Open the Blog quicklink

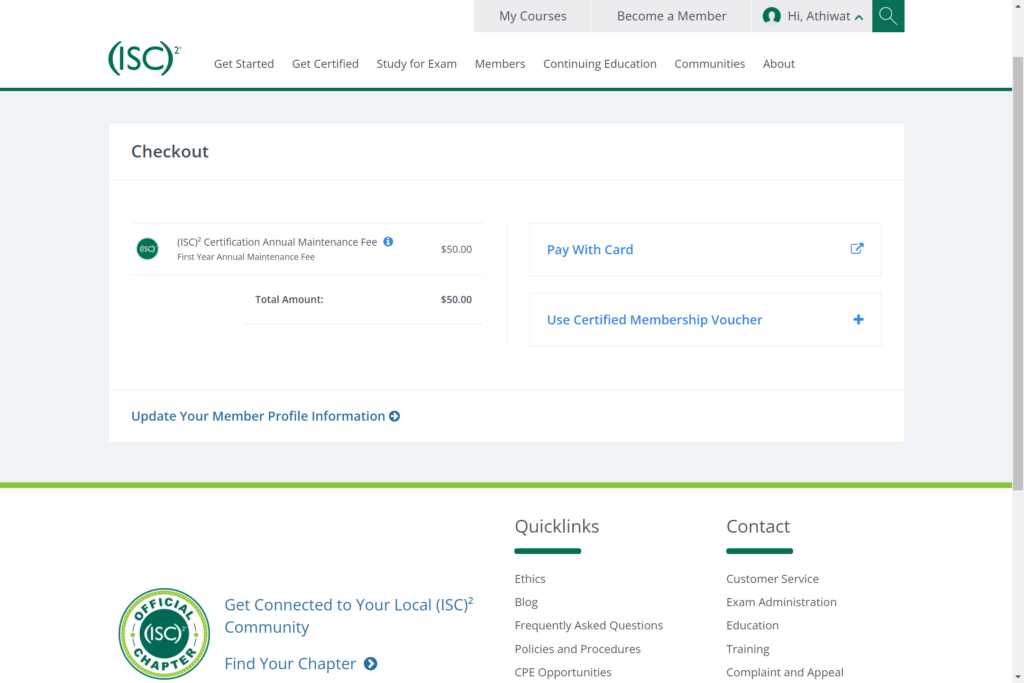coord(526,602)
